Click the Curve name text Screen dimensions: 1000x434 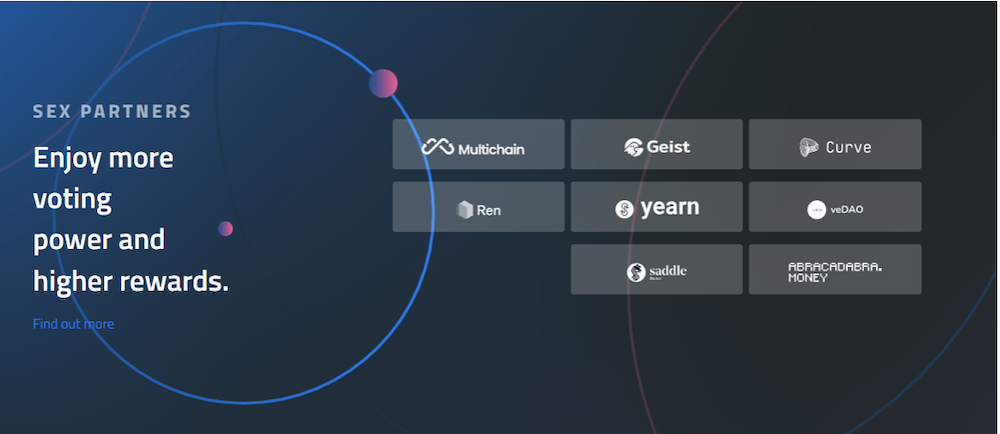[x=849, y=147]
